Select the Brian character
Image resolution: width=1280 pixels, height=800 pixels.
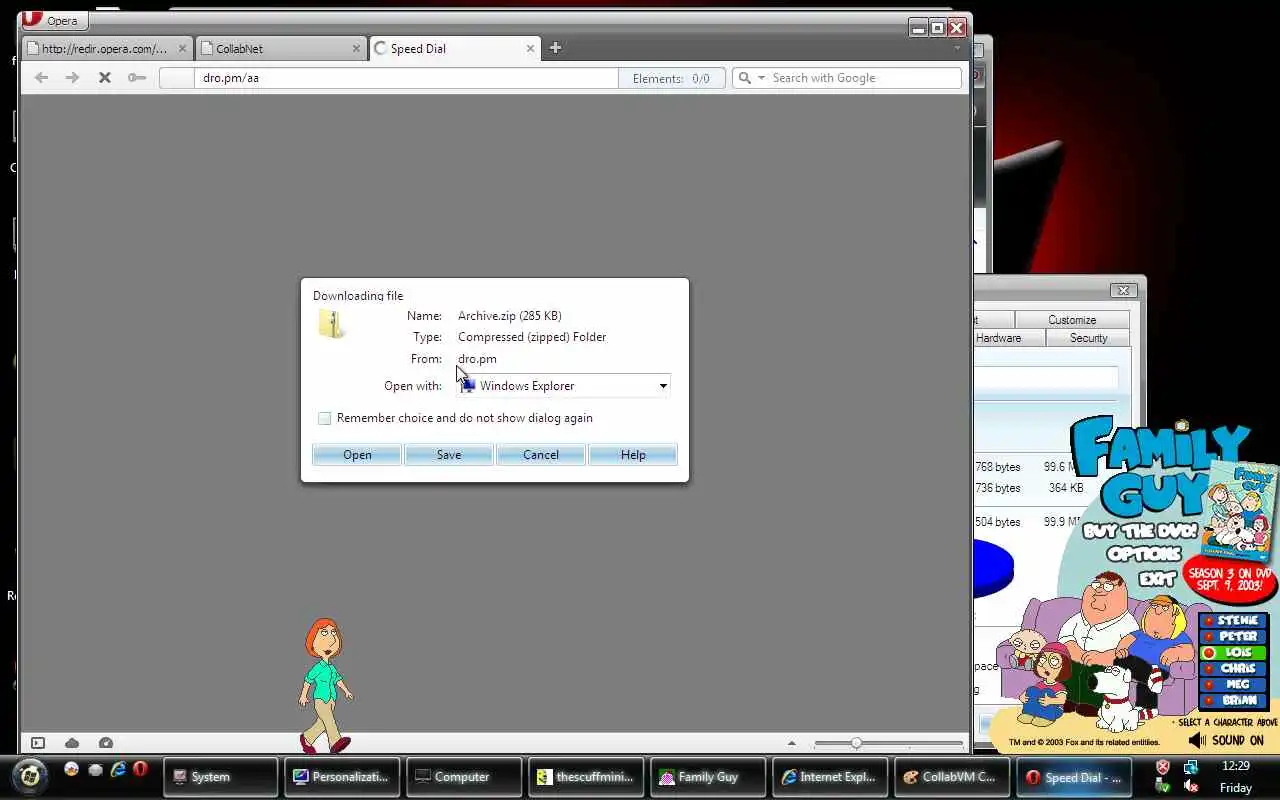pyautogui.click(x=1231, y=701)
